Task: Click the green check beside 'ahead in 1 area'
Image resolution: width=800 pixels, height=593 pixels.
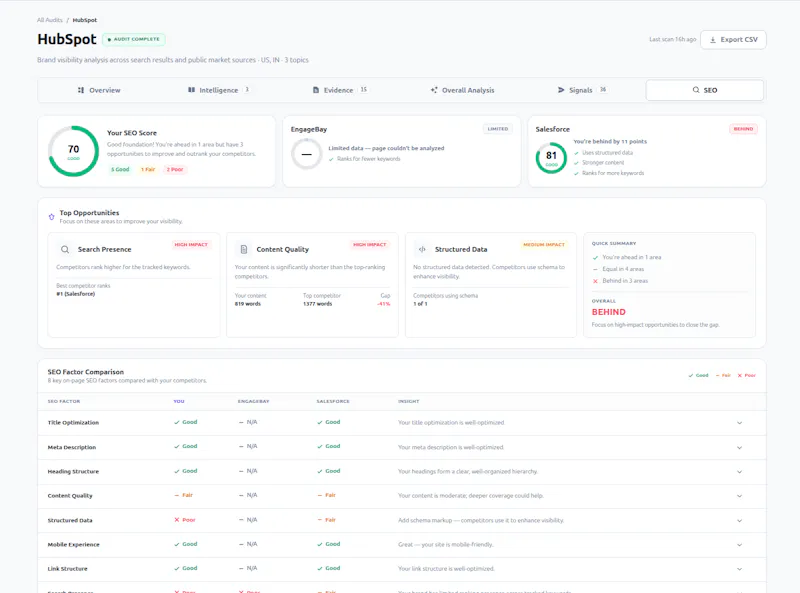Action: click(x=595, y=258)
